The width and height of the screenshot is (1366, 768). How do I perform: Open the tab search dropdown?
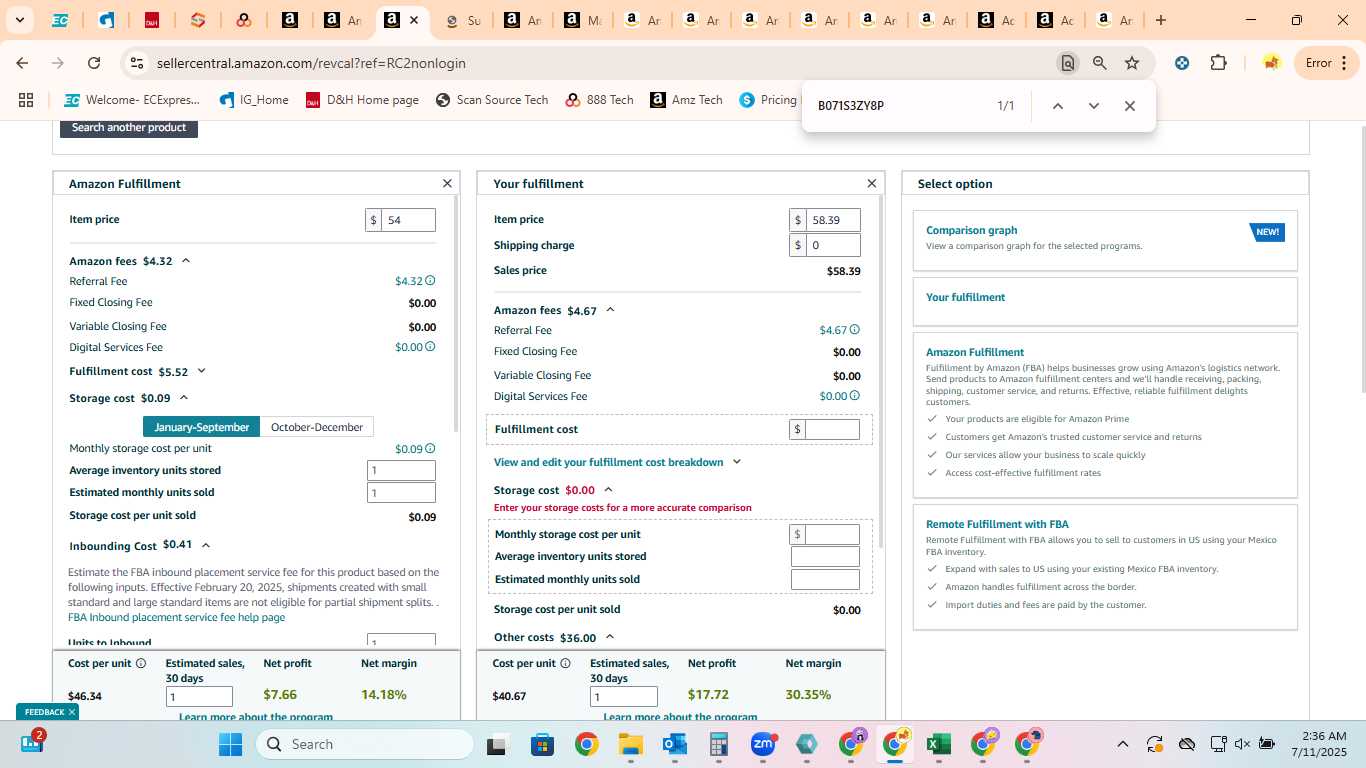19,20
